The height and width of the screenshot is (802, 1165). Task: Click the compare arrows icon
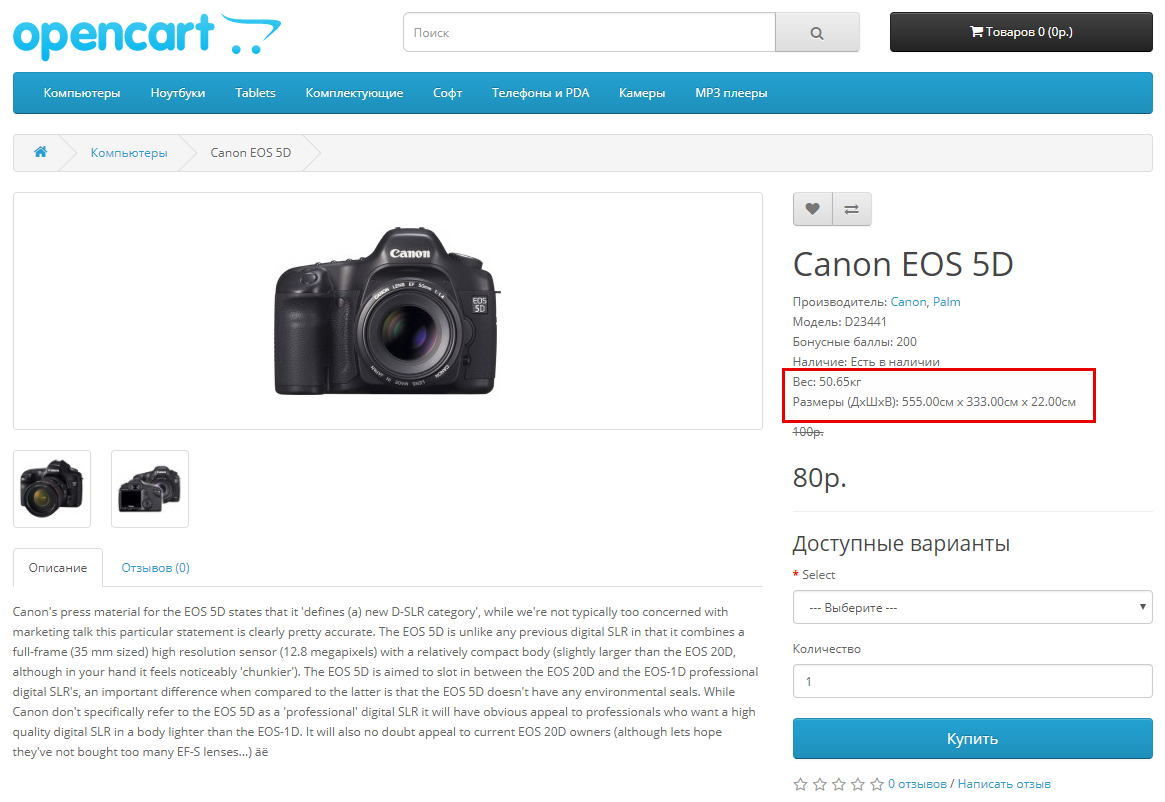852,209
